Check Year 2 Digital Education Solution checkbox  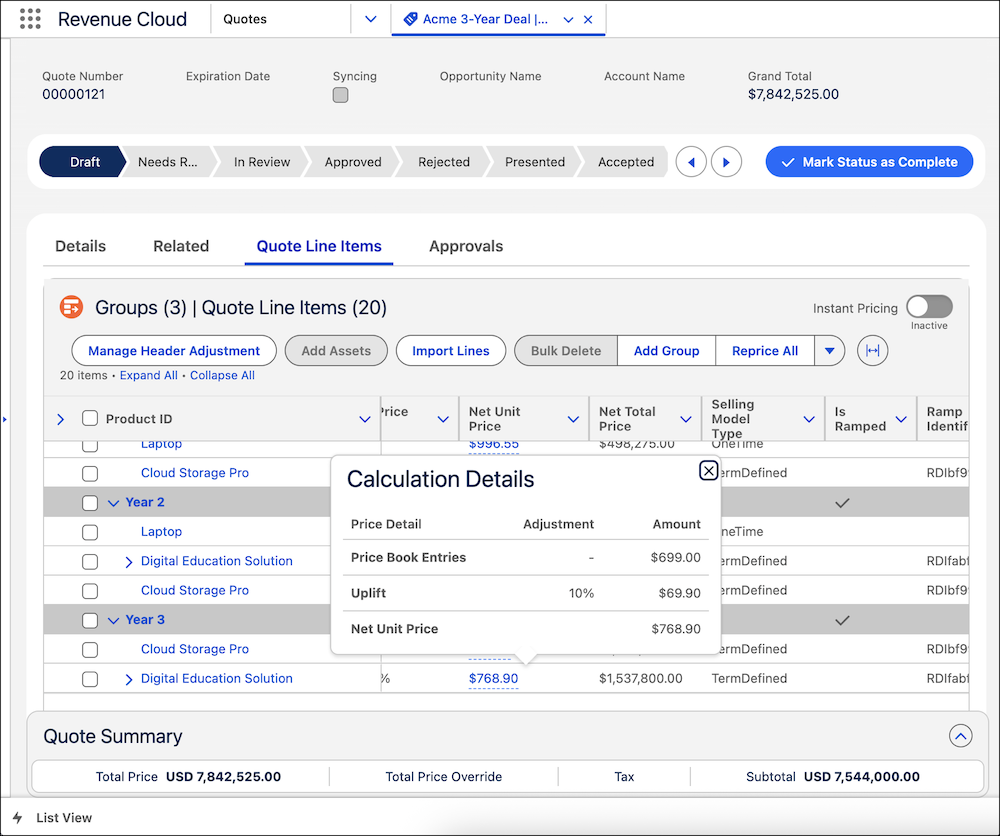point(90,561)
